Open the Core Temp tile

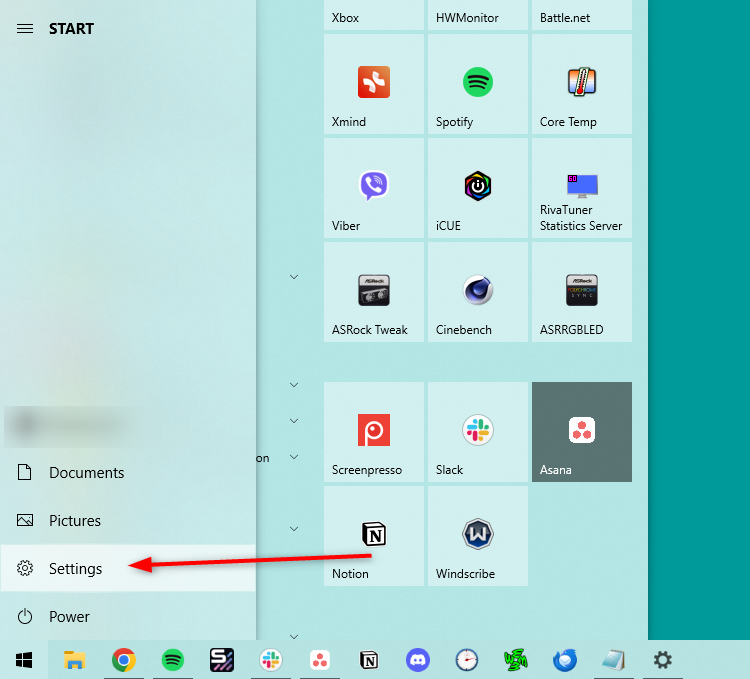582,84
